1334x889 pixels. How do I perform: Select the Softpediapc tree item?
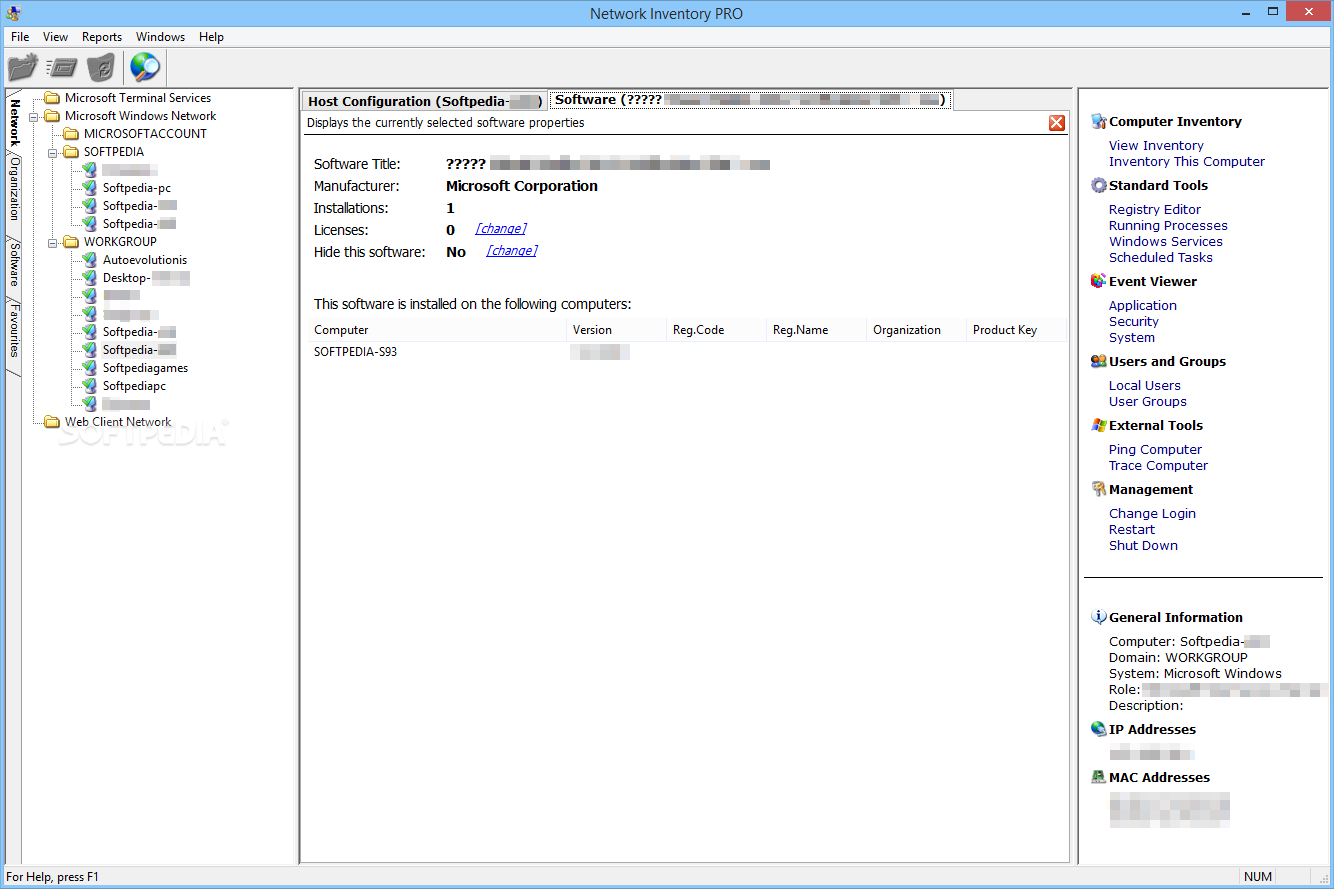(134, 386)
